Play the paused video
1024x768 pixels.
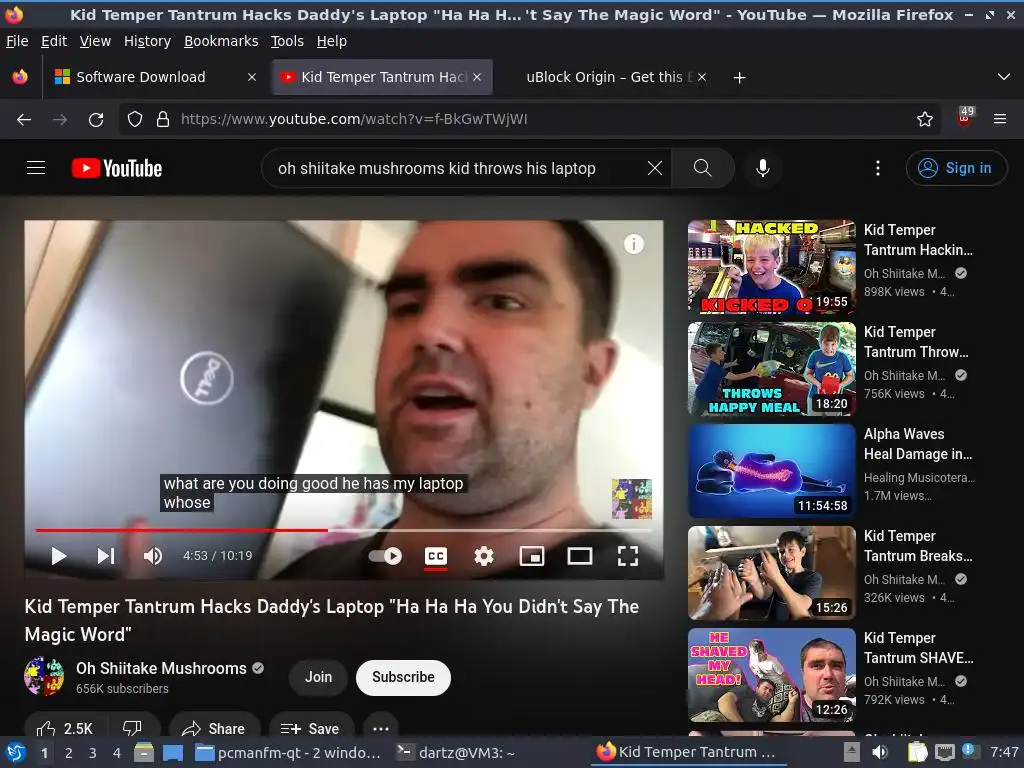59,556
